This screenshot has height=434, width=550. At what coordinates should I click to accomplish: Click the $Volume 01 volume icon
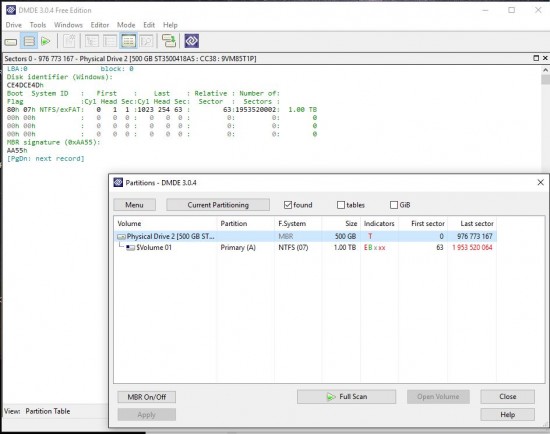pyautogui.click(x=130, y=248)
